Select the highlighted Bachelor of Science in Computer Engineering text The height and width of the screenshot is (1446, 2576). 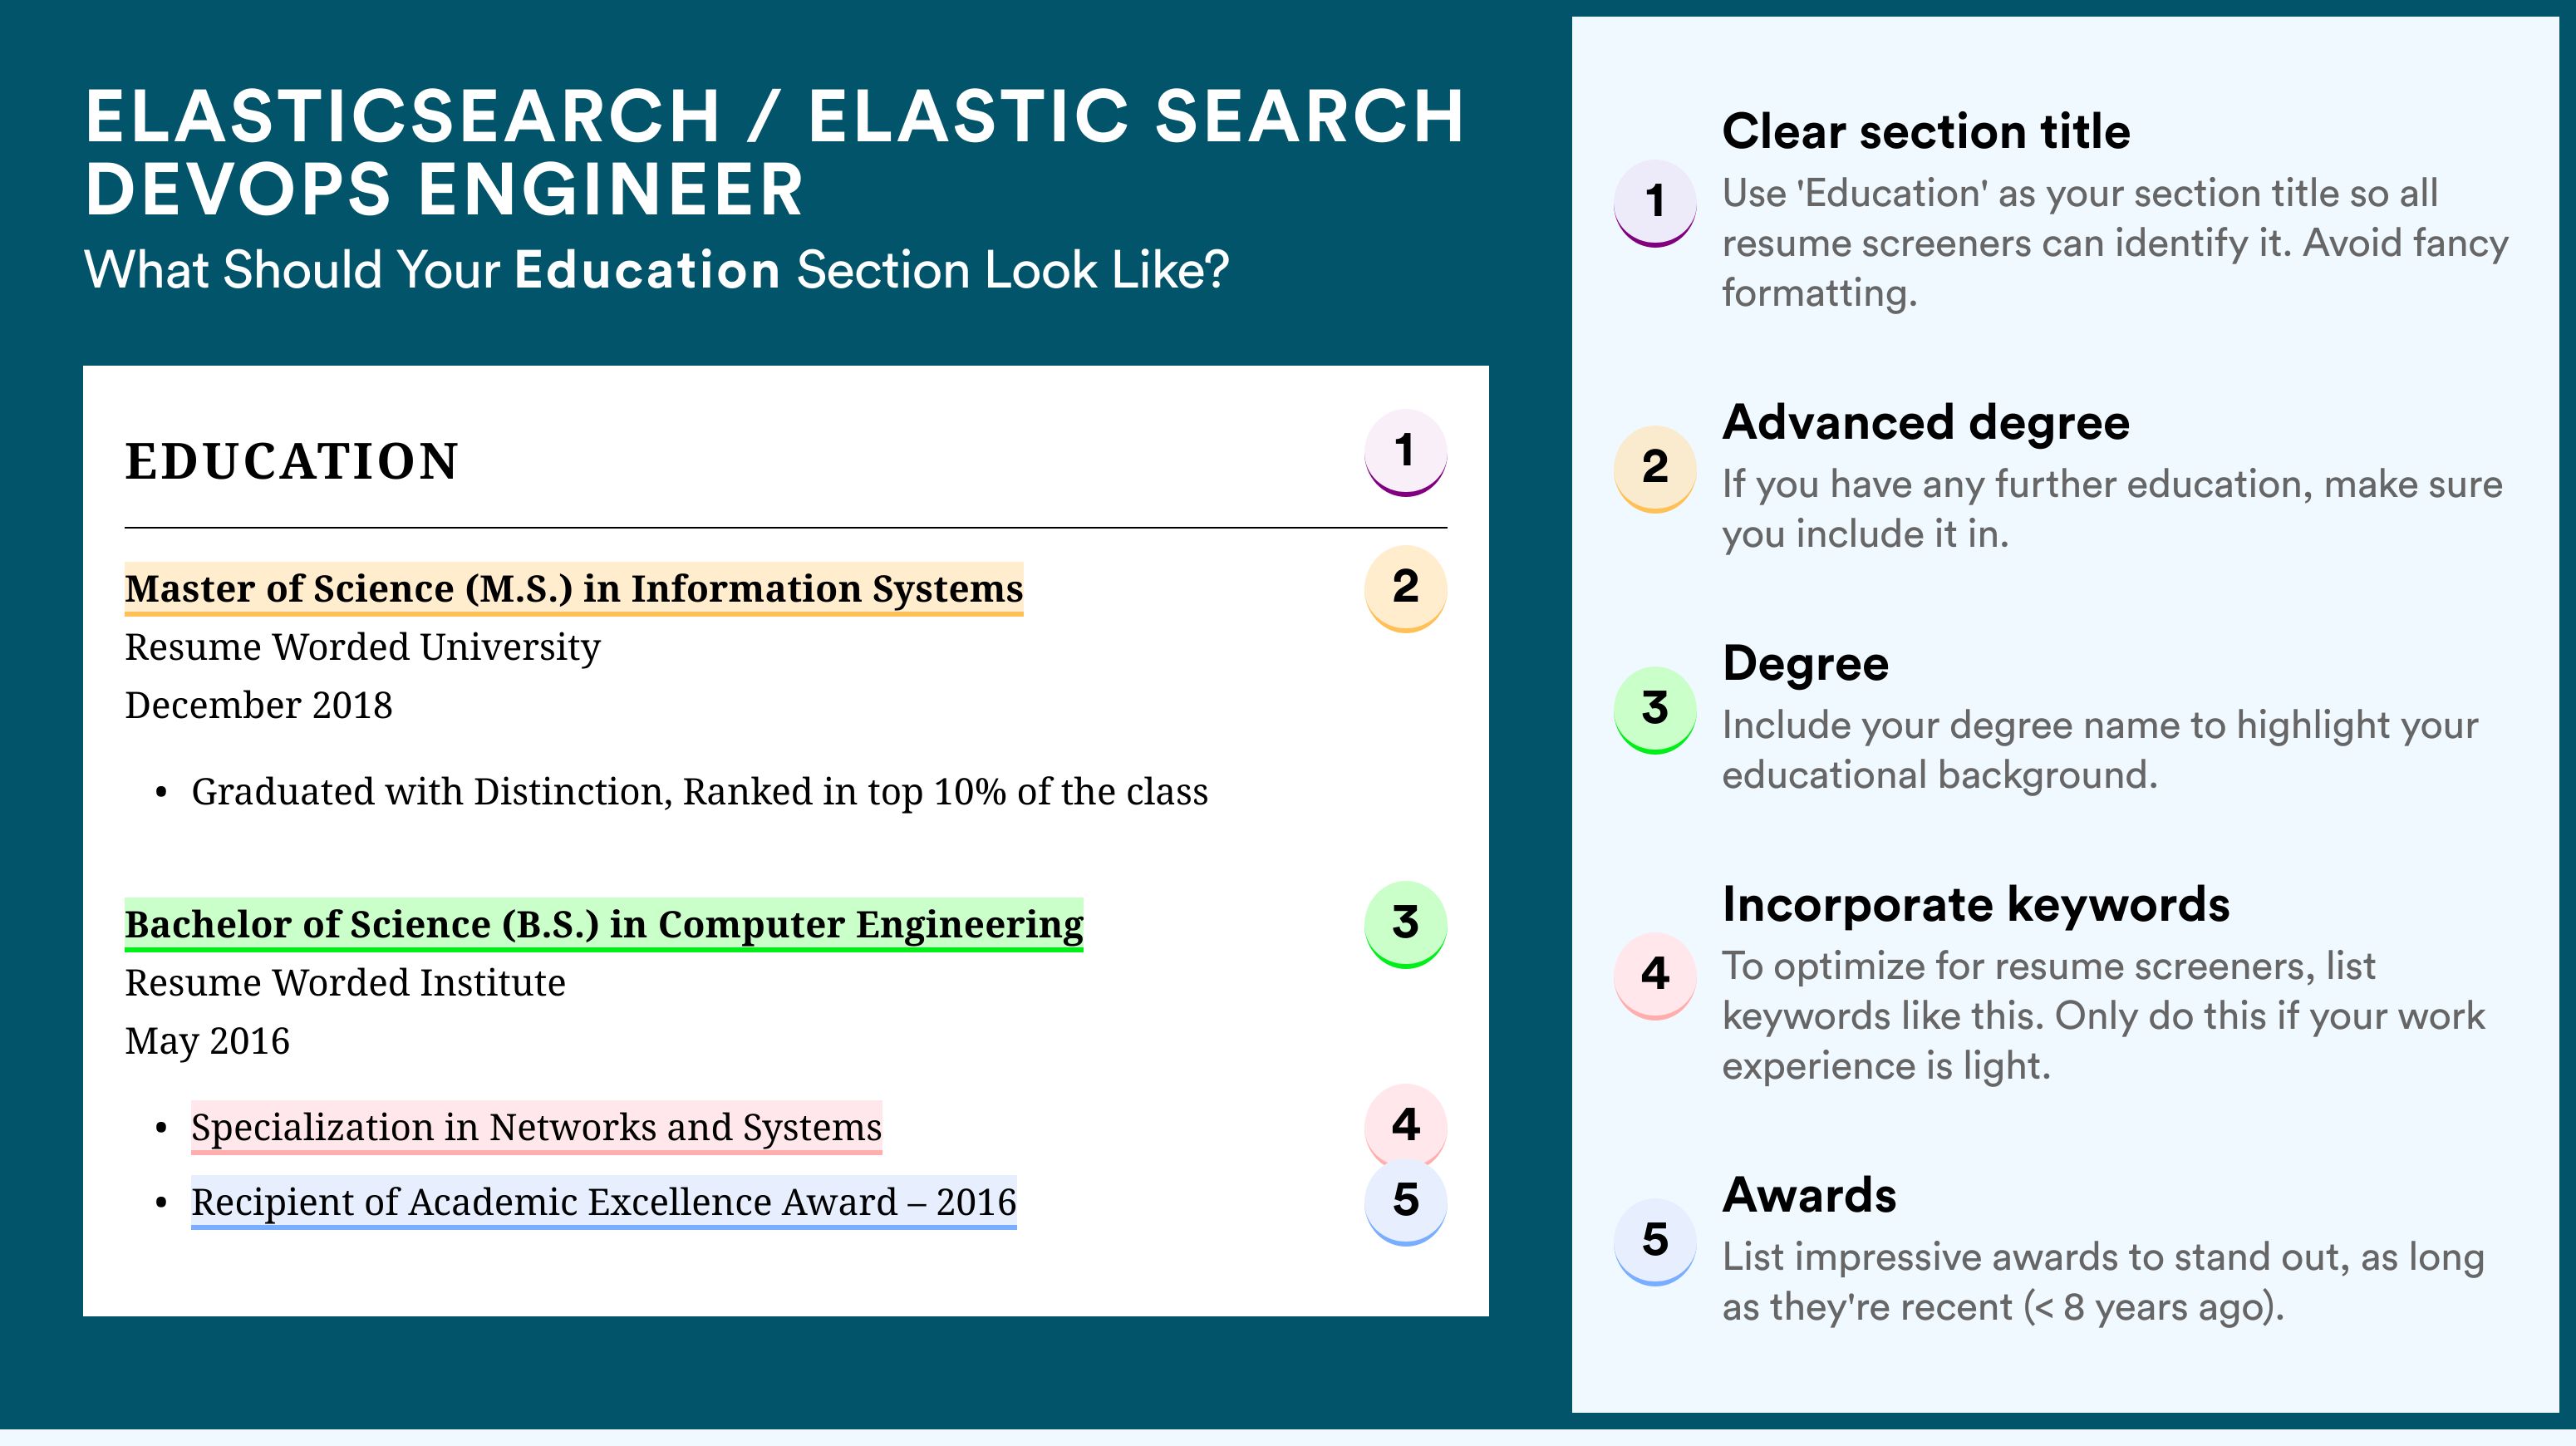(x=604, y=925)
